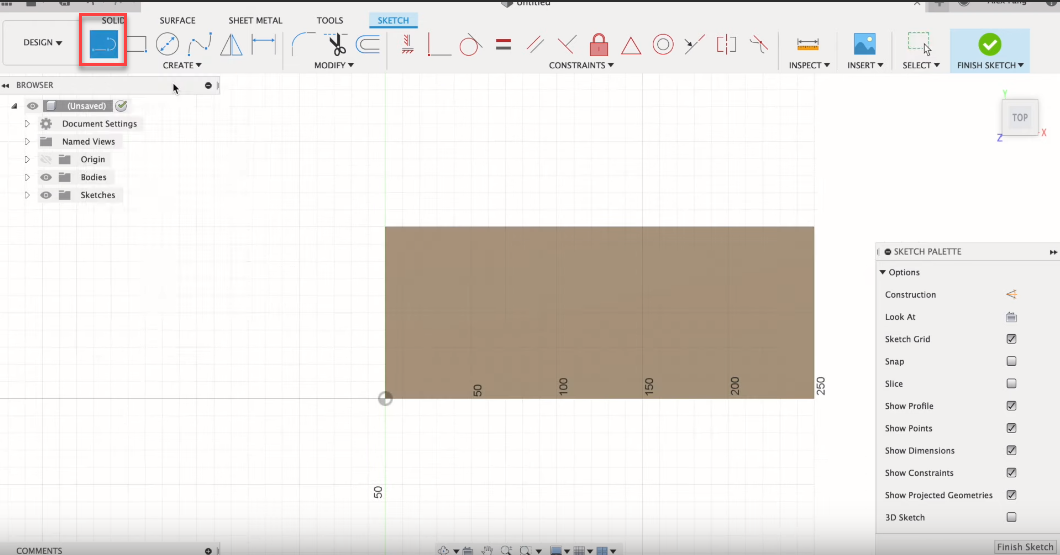Image resolution: width=1060 pixels, height=555 pixels.
Task: Select the Sketch Dimension tool
Action: [x=263, y=45]
